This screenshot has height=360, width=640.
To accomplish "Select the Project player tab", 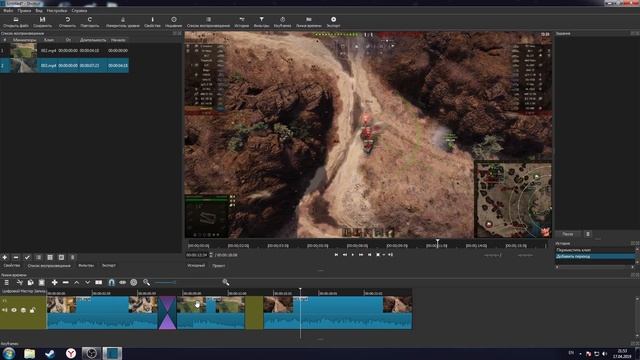I will (x=219, y=265).
